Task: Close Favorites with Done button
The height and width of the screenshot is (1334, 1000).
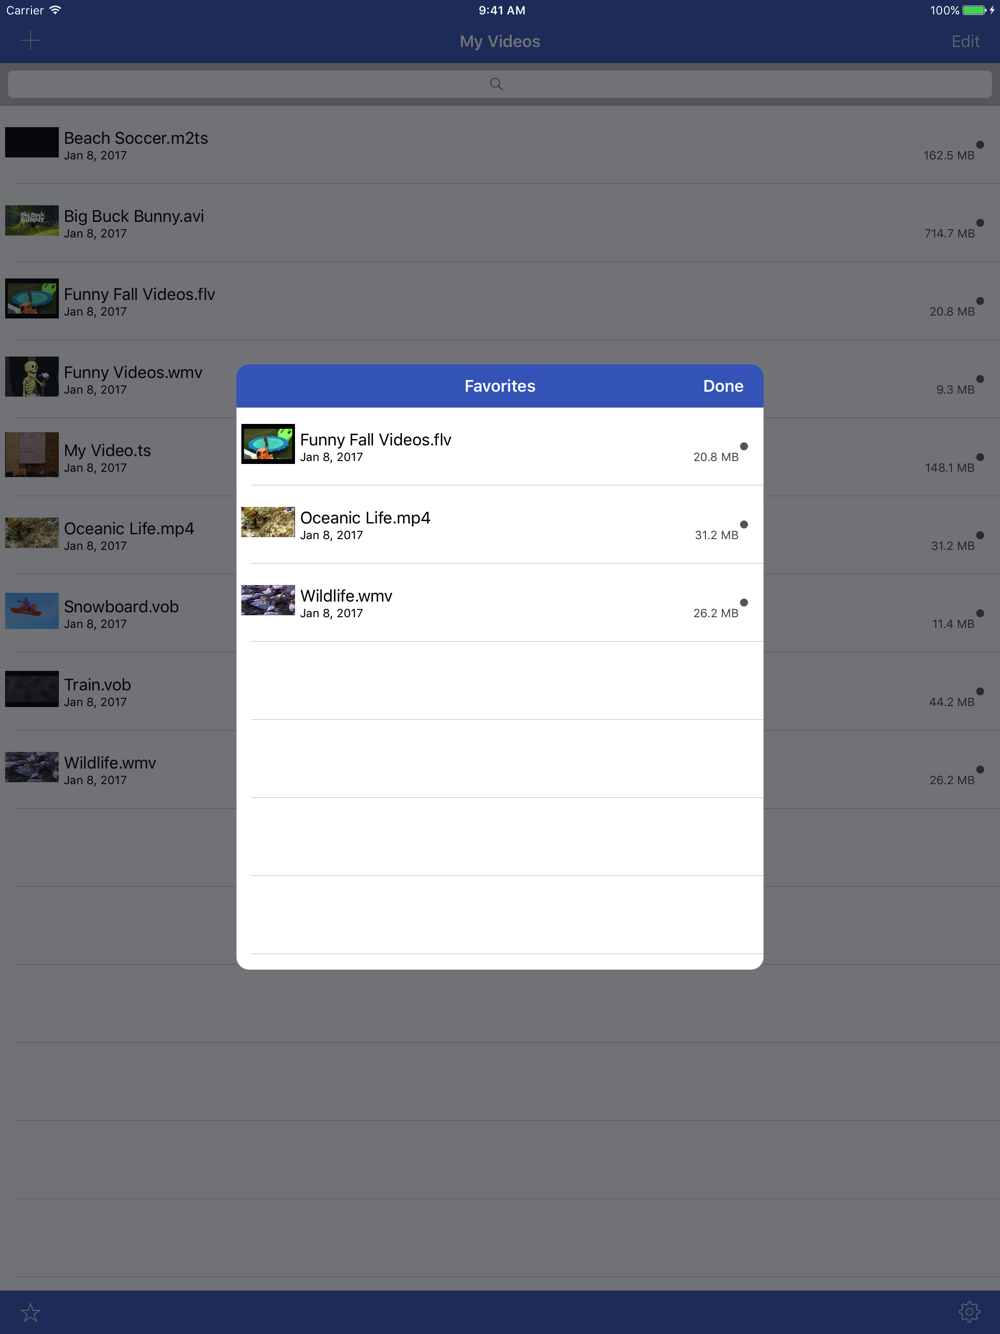Action: point(723,386)
